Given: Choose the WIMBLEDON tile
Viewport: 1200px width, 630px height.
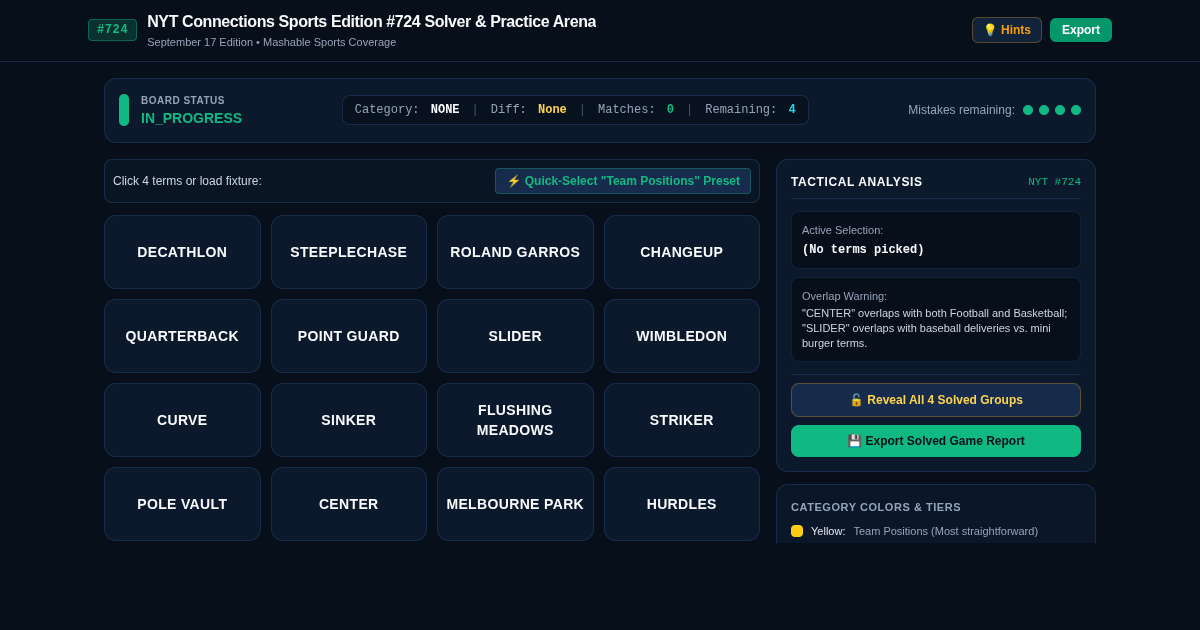Looking at the screenshot, I should click(x=682, y=336).
